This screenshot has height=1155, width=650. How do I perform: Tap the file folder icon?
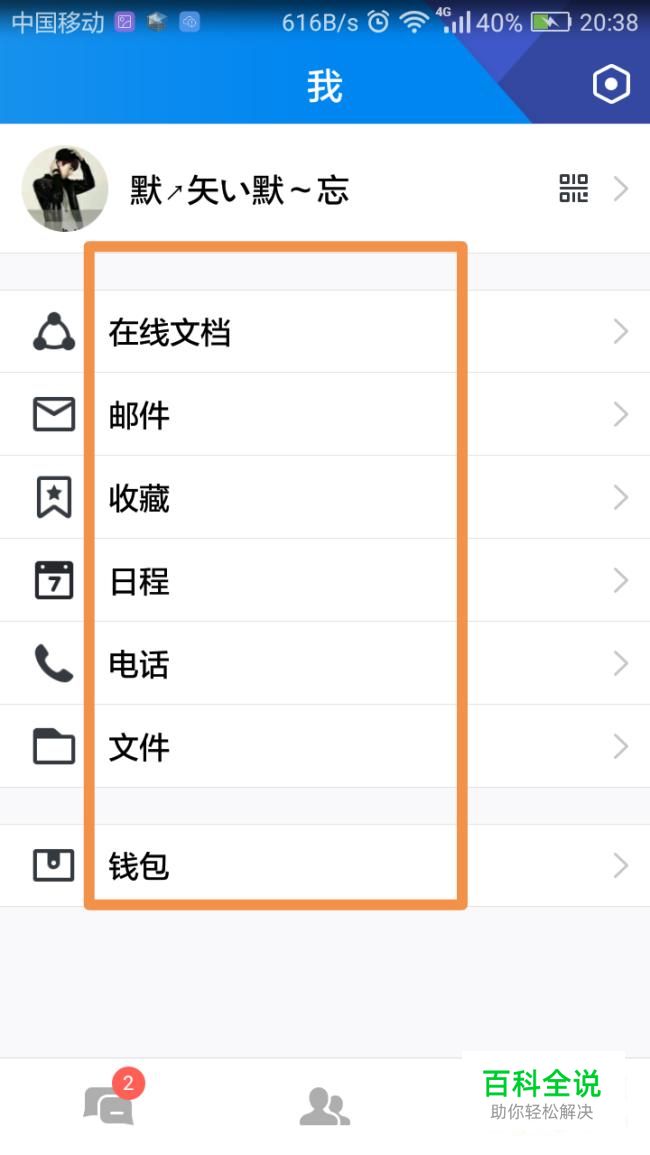click(54, 746)
